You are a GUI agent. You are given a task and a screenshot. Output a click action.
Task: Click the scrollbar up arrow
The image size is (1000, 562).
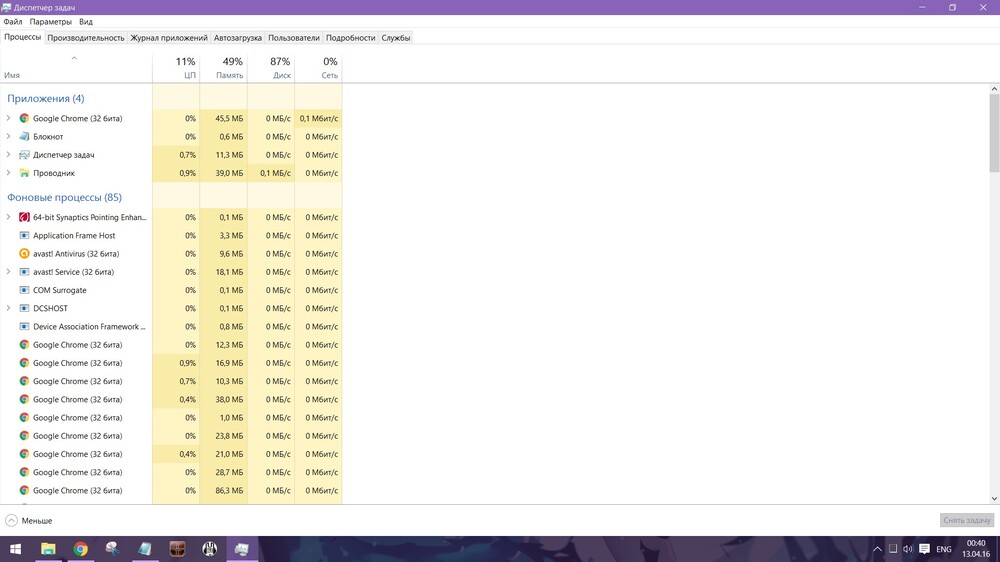tap(994, 89)
